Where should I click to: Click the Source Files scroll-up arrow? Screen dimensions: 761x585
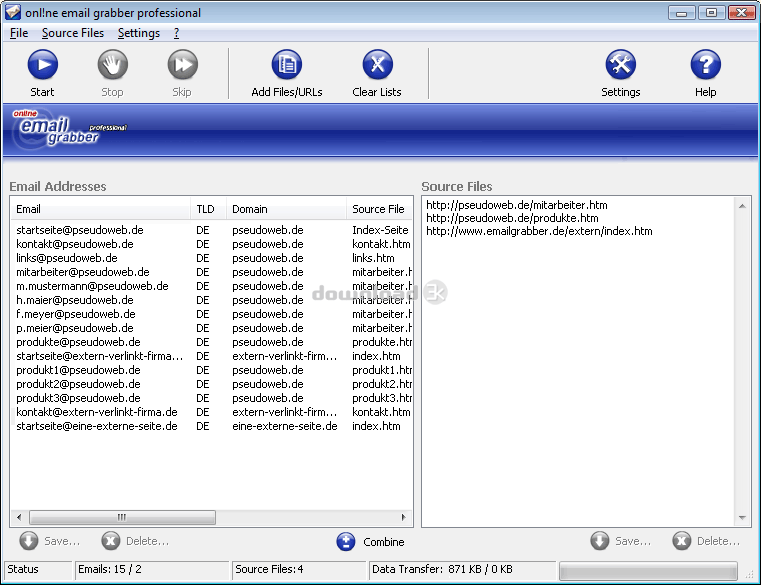pos(743,206)
